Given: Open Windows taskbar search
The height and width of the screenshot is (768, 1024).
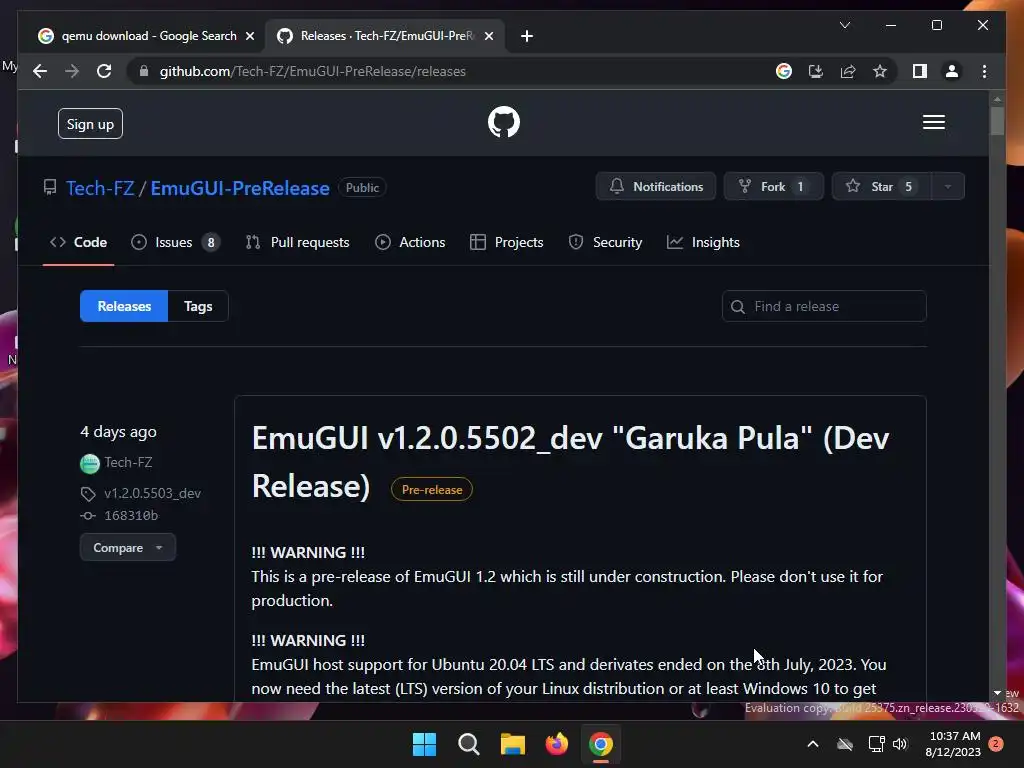Looking at the screenshot, I should tap(468, 744).
